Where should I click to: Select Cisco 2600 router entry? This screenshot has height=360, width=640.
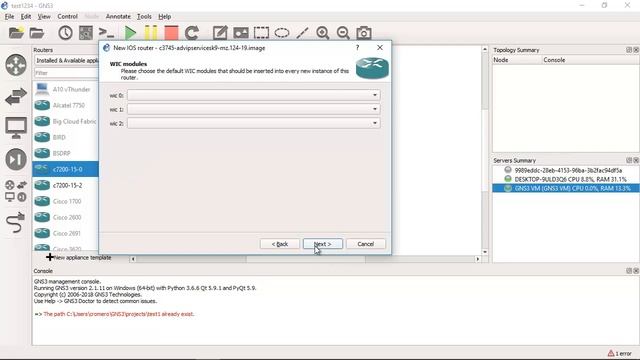click(x=65, y=217)
